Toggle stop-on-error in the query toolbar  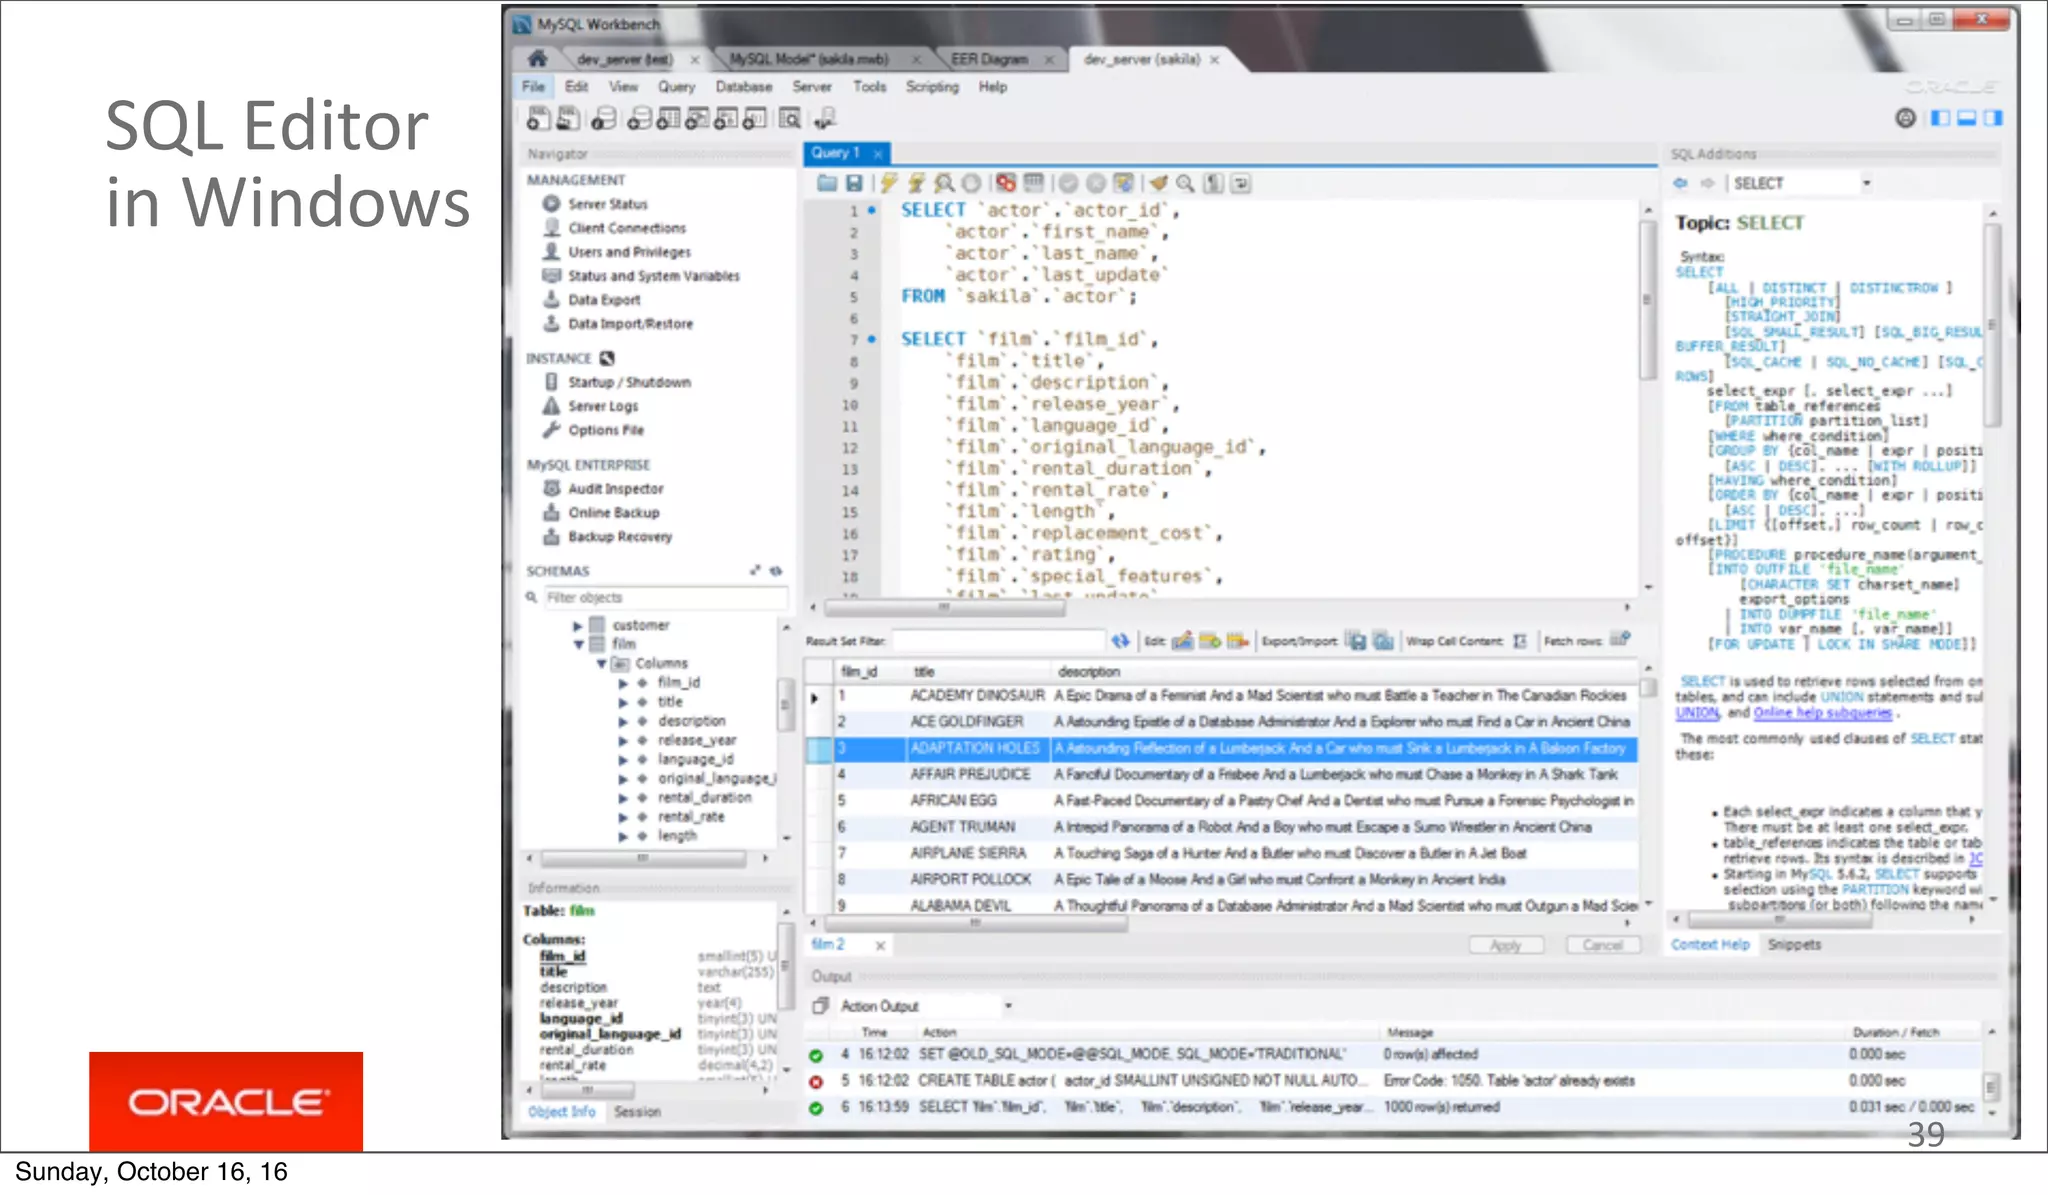[1006, 183]
